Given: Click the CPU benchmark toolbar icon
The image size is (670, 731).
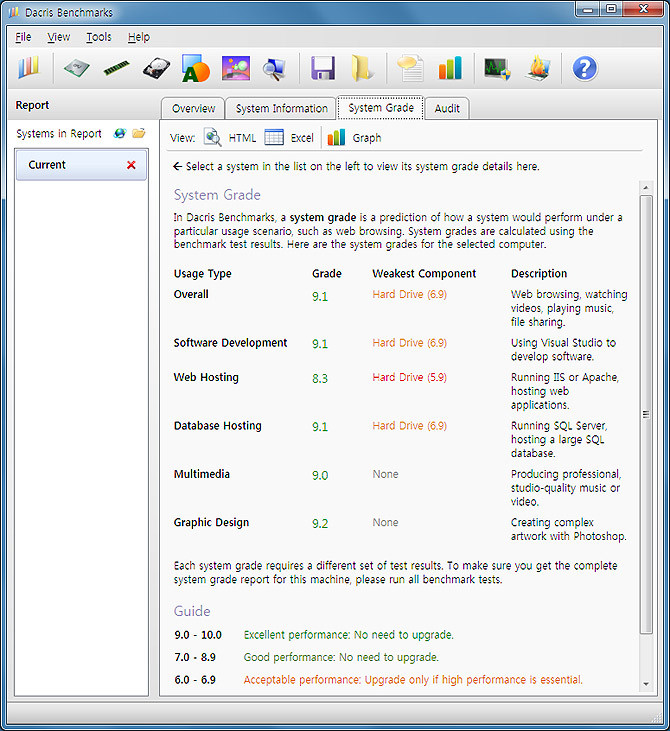Looking at the screenshot, I should pyautogui.click(x=76, y=68).
